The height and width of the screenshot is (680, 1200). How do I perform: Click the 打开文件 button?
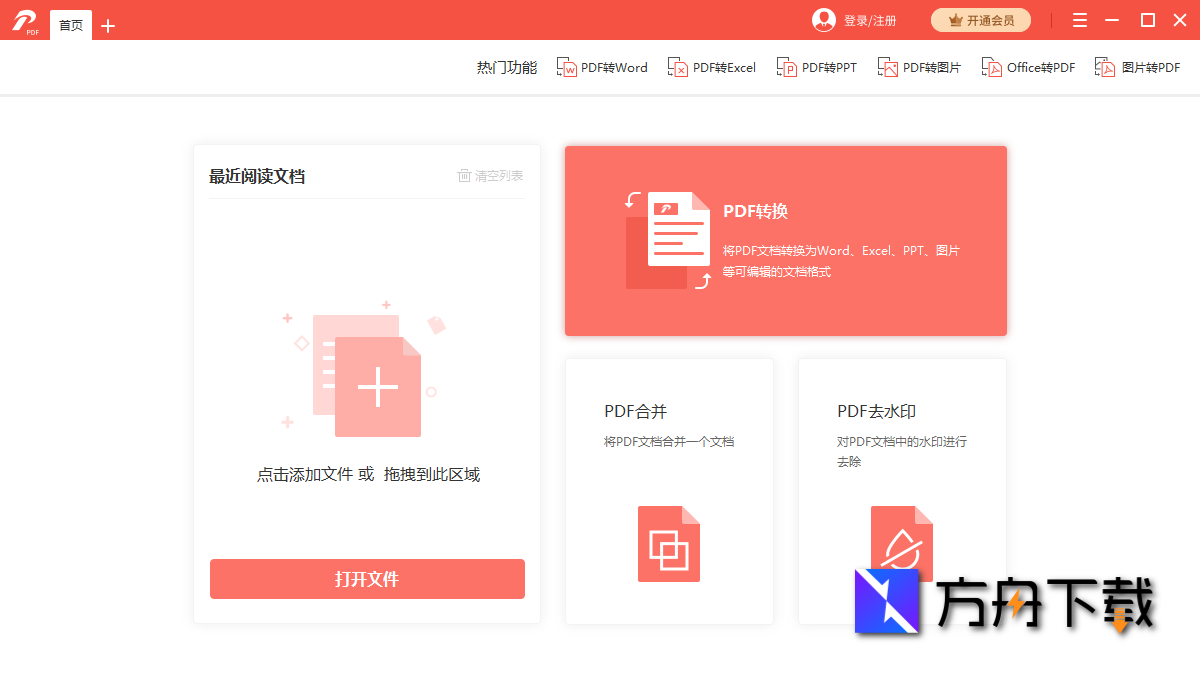367,579
